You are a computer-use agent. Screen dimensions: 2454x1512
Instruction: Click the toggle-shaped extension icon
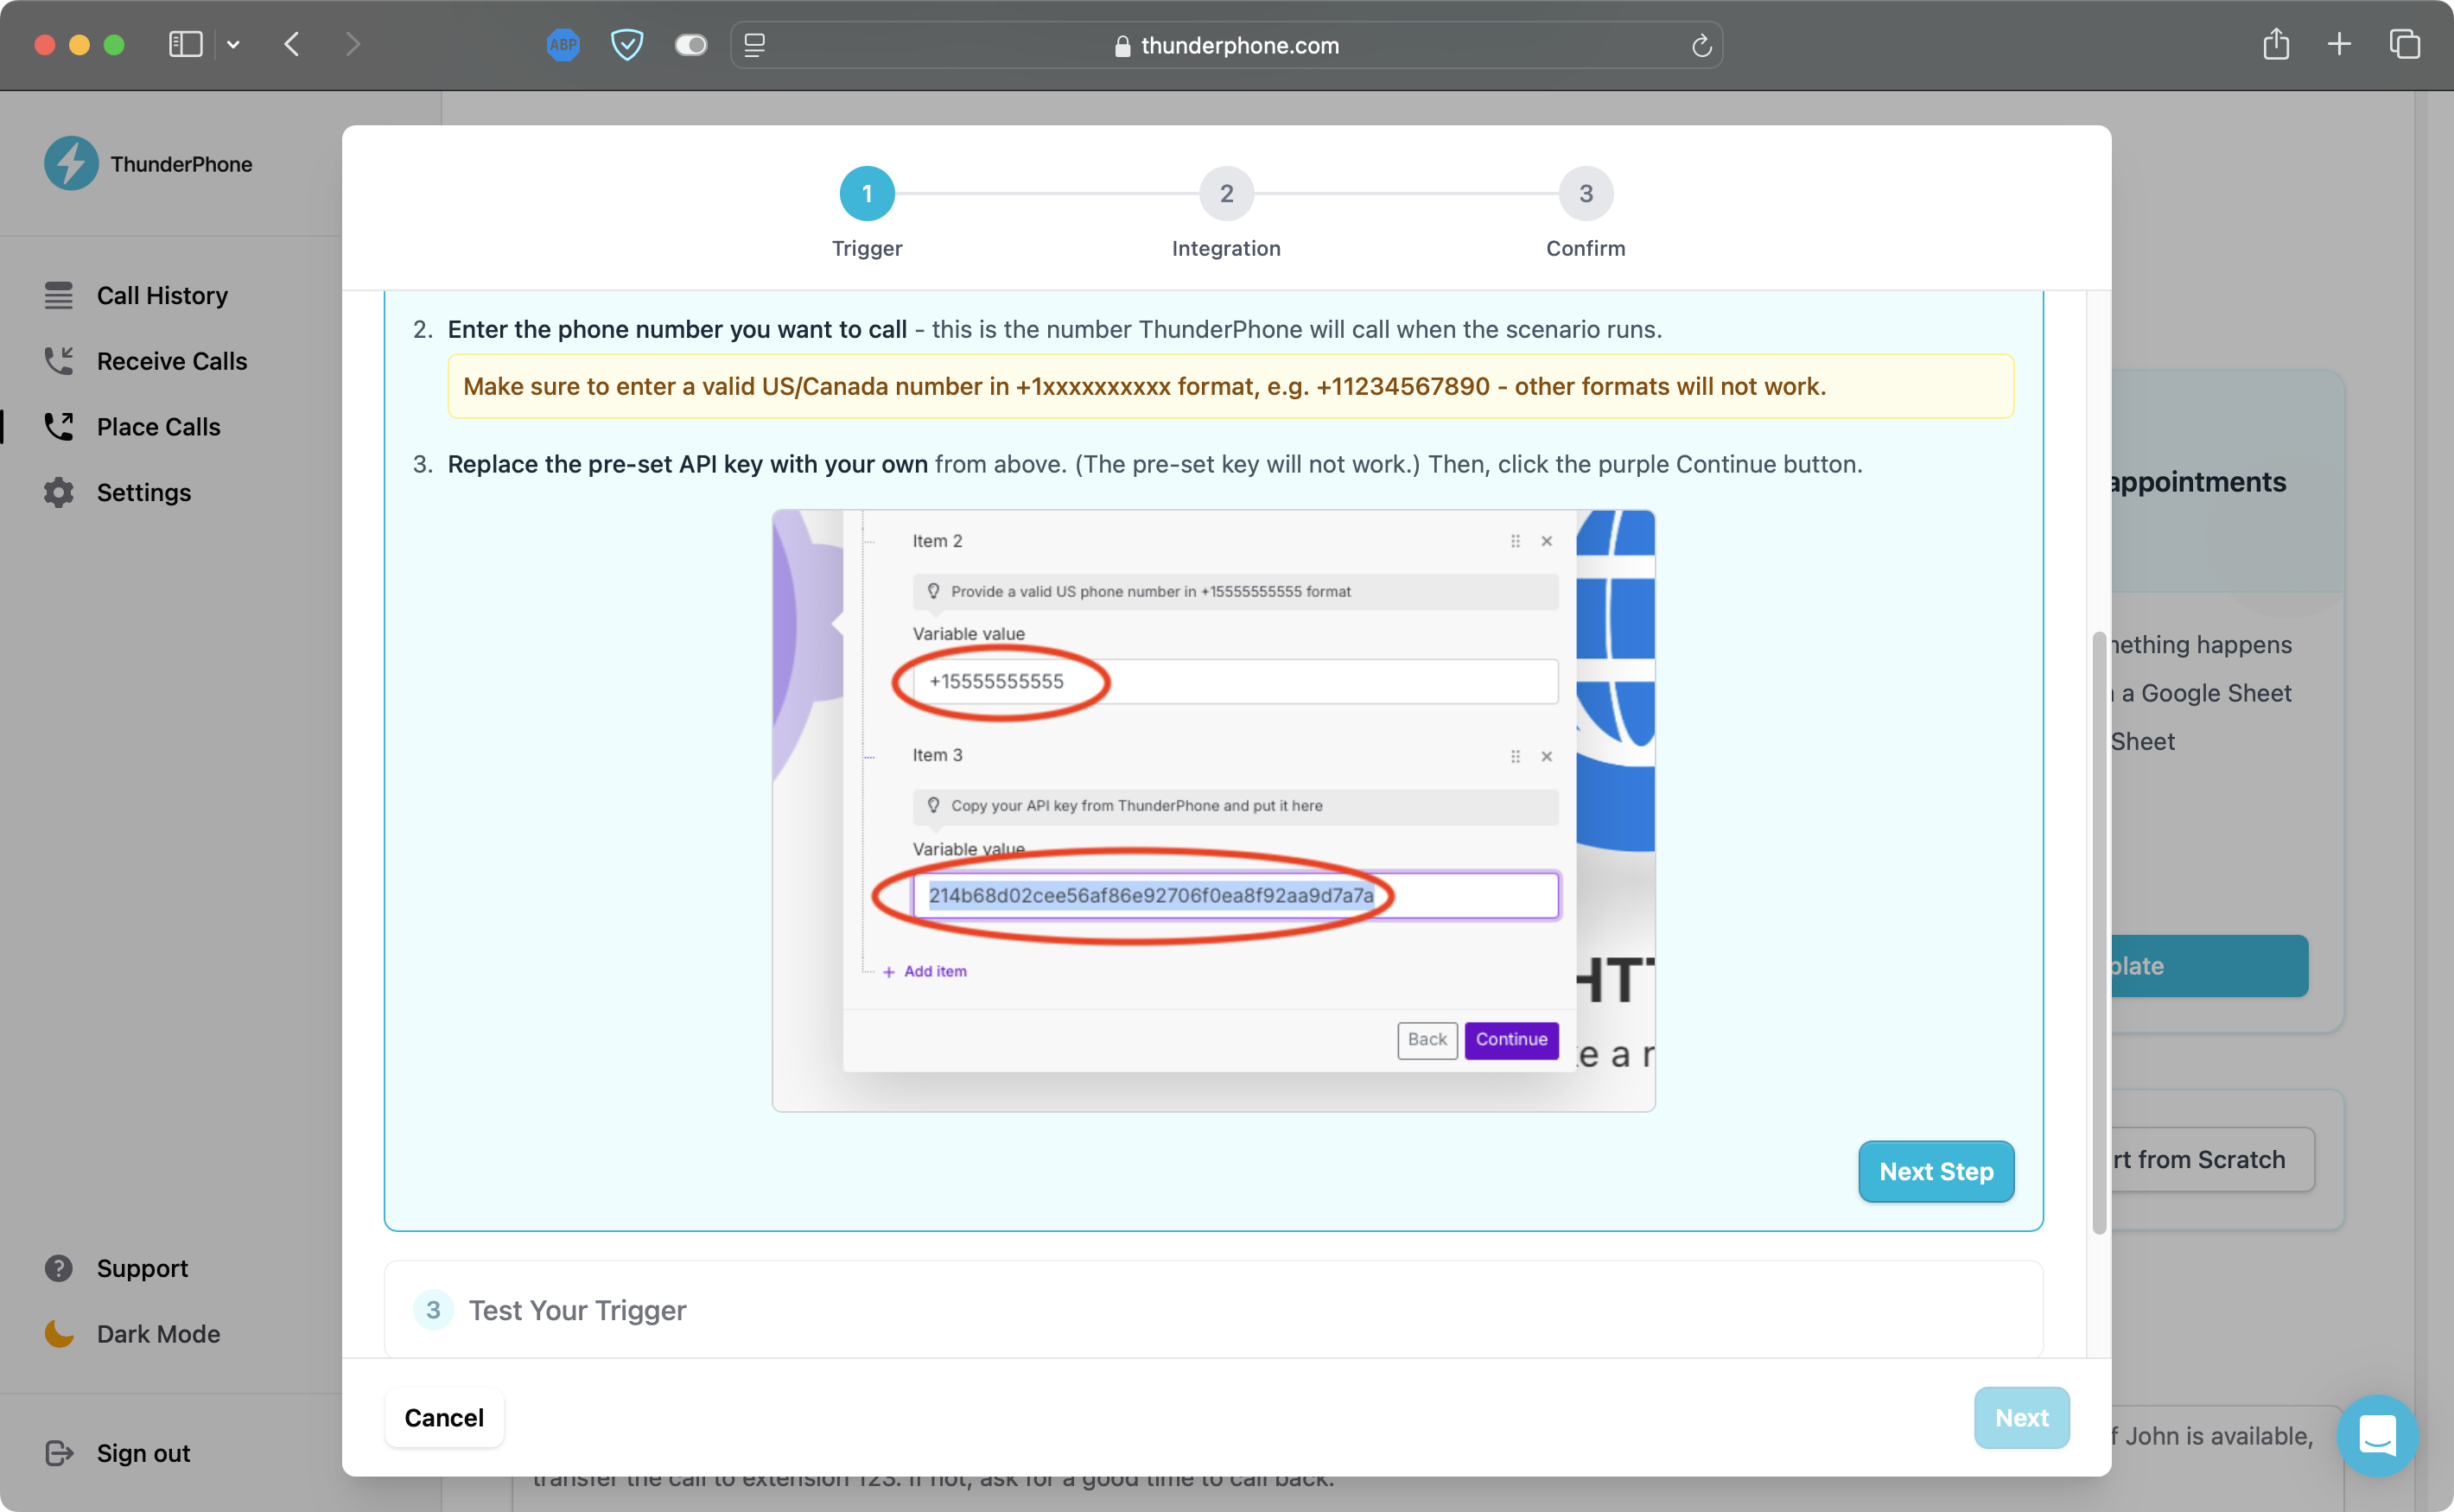(690, 45)
